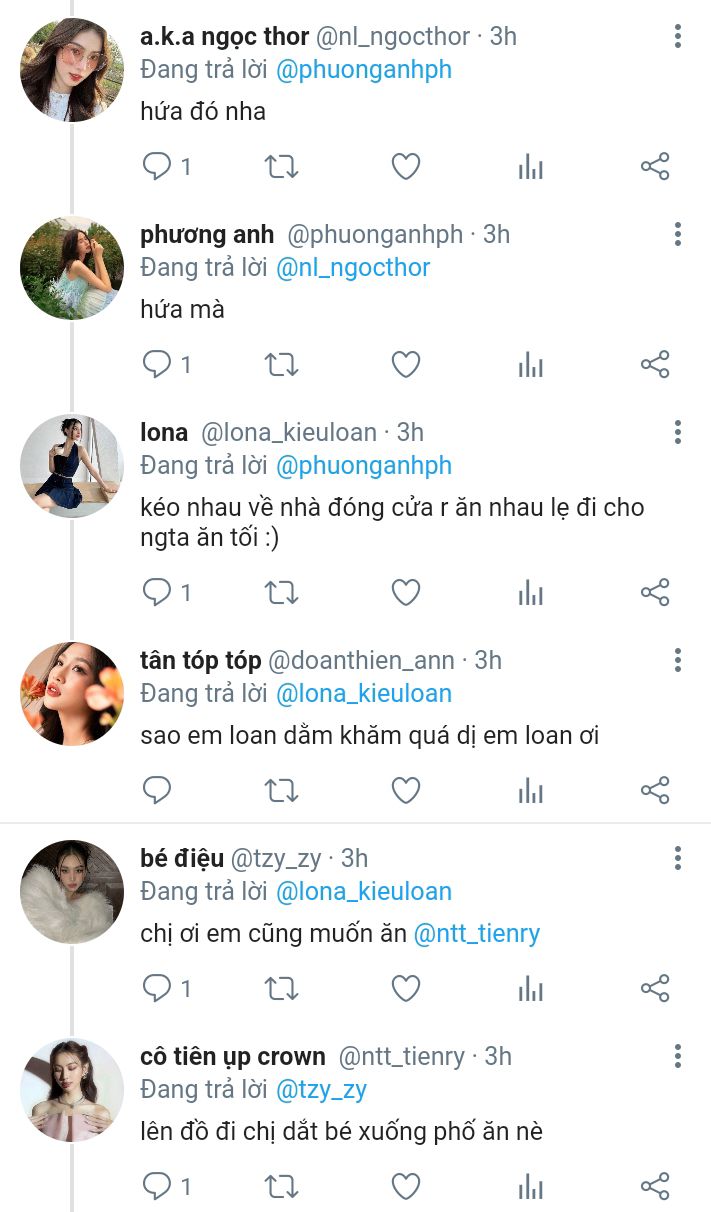Open tân tóp tóp's display name
The image size is (711, 1212).
(201, 661)
